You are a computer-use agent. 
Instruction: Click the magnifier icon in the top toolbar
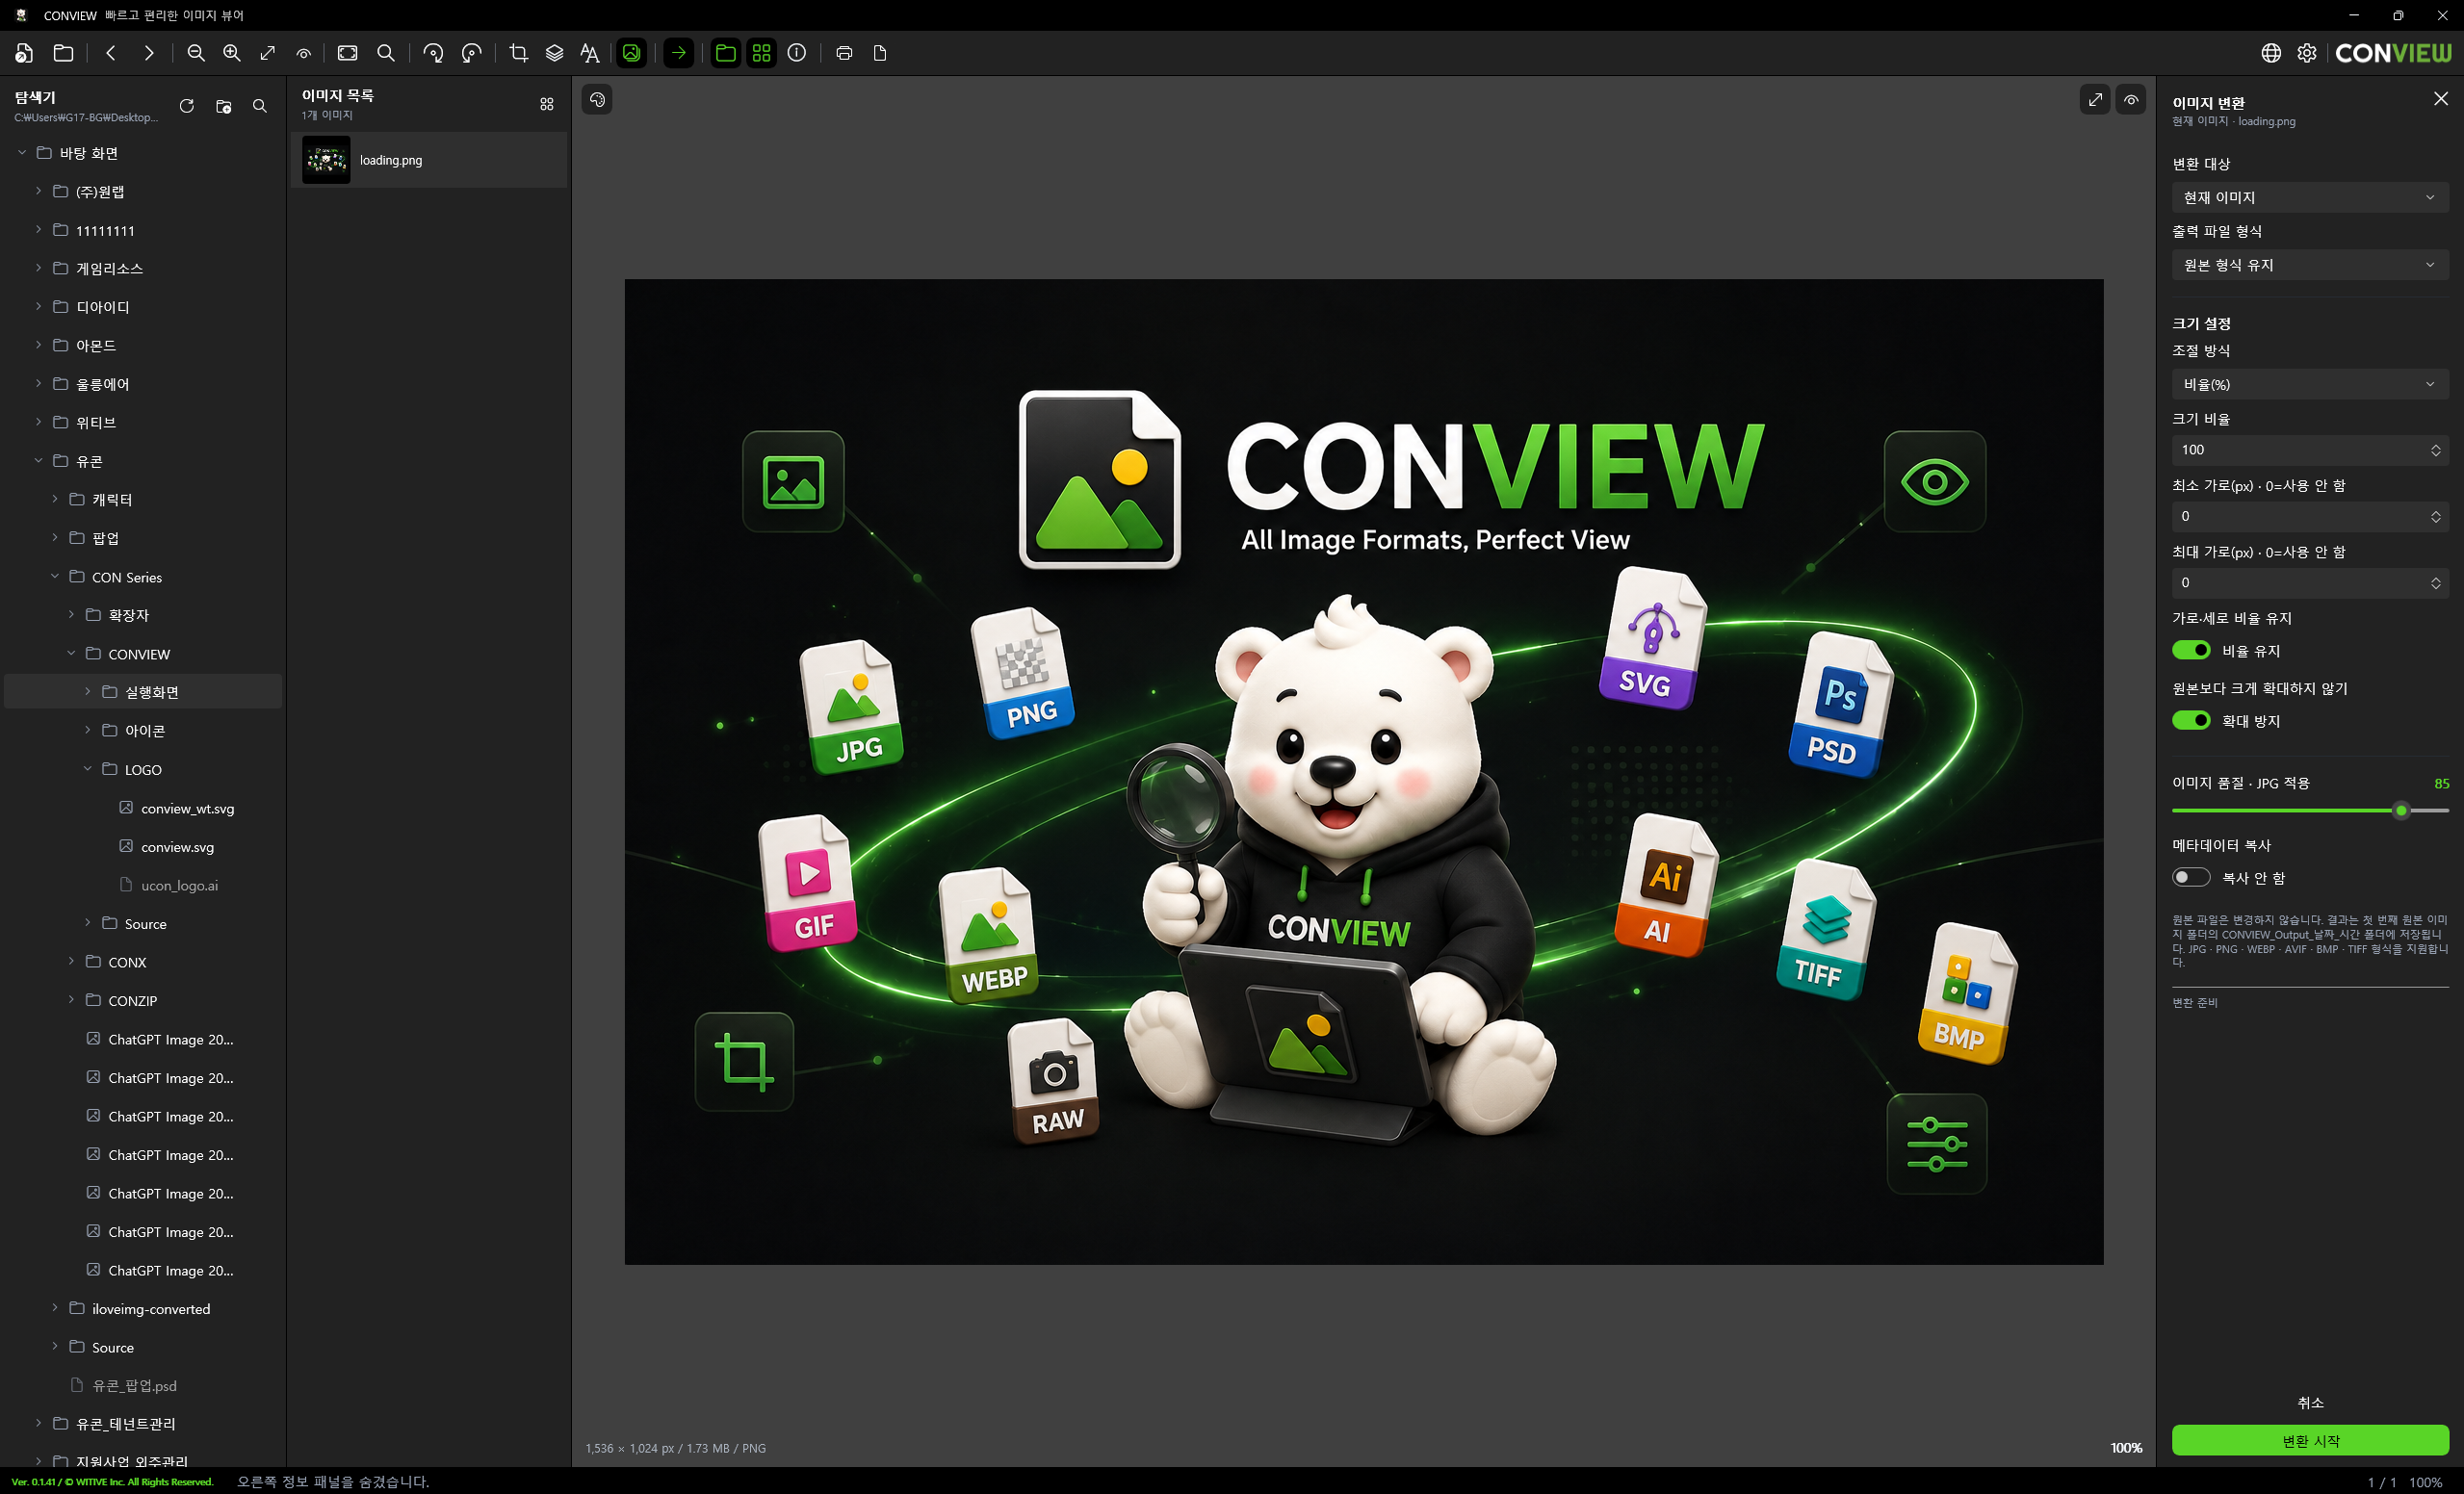[x=386, y=53]
